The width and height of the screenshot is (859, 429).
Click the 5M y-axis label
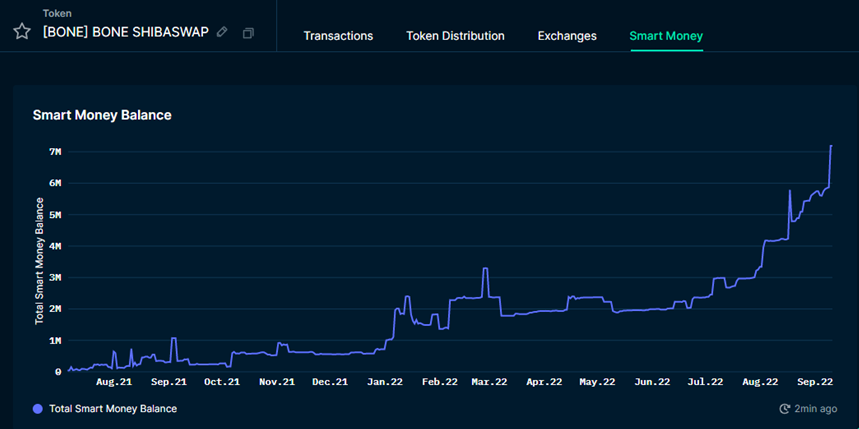[55, 215]
